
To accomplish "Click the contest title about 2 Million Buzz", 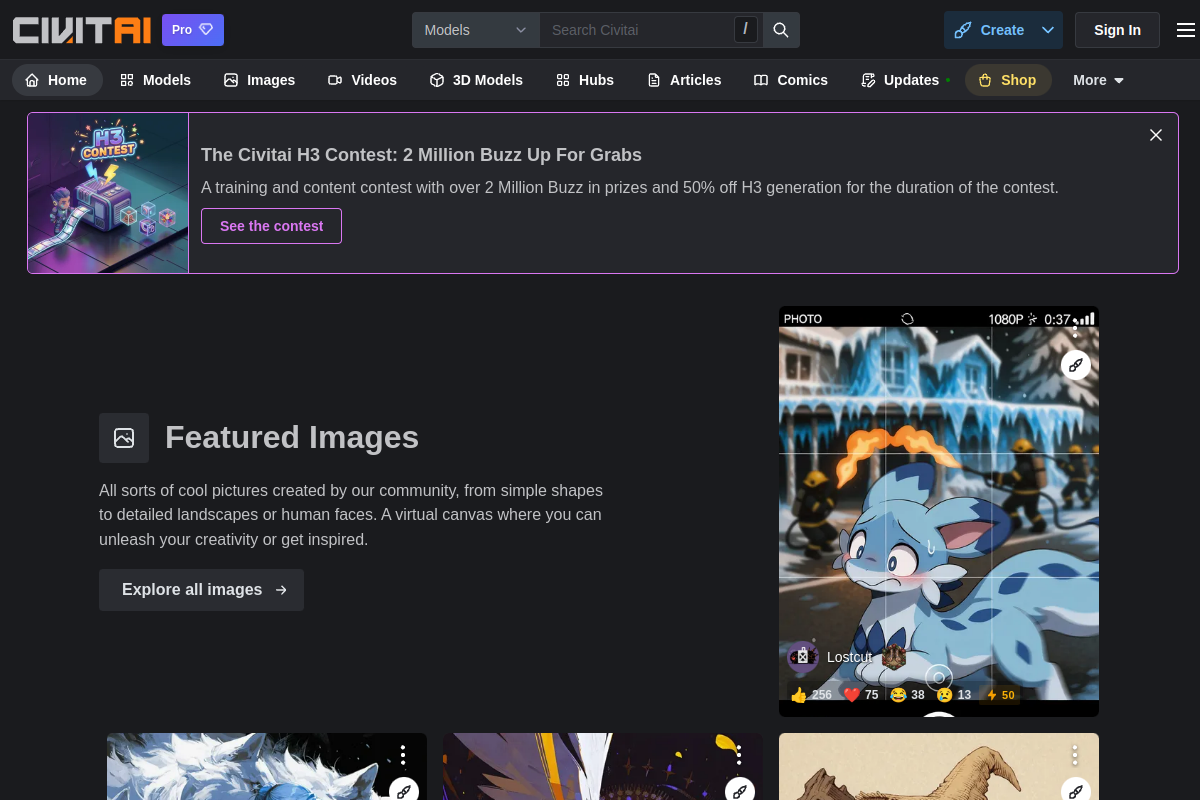I will (x=421, y=155).
